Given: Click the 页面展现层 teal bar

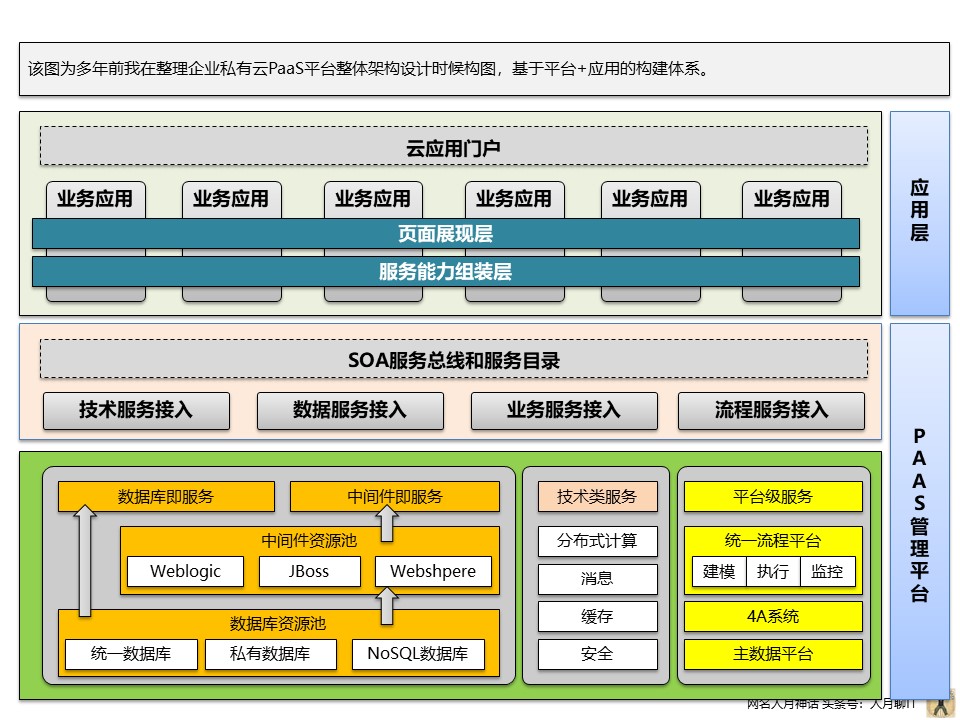Looking at the screenshot, I should pyautogui.click(x=445, y=234).
